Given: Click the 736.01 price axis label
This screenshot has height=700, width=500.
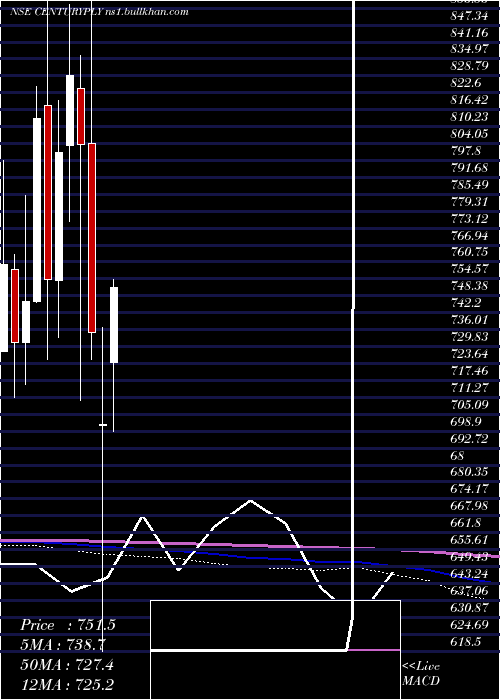Looking at the screenshot, I should [469, 320].
